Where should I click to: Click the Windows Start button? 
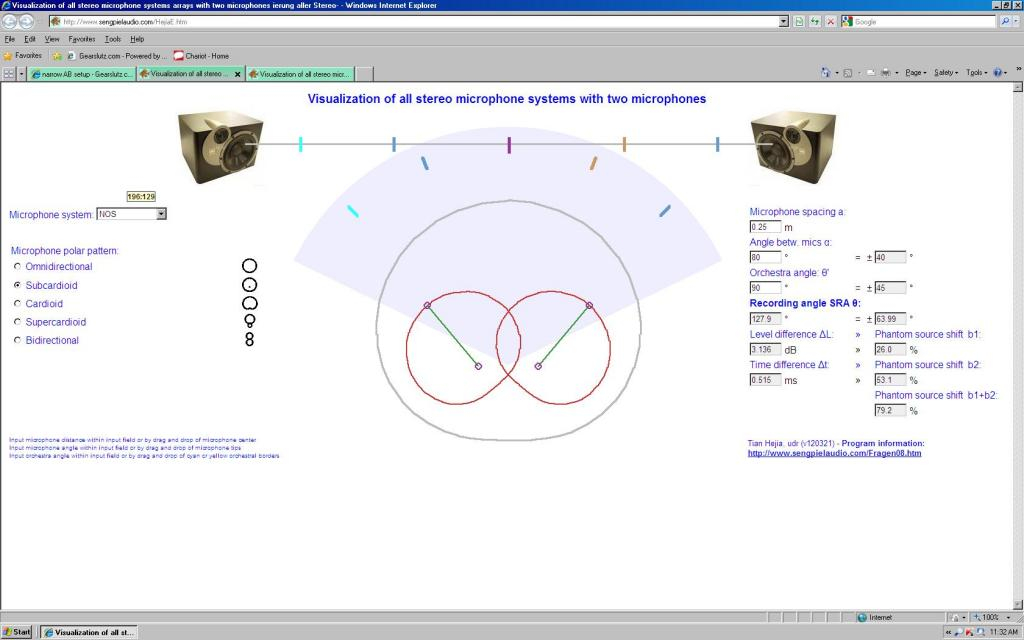coord(17,632)
